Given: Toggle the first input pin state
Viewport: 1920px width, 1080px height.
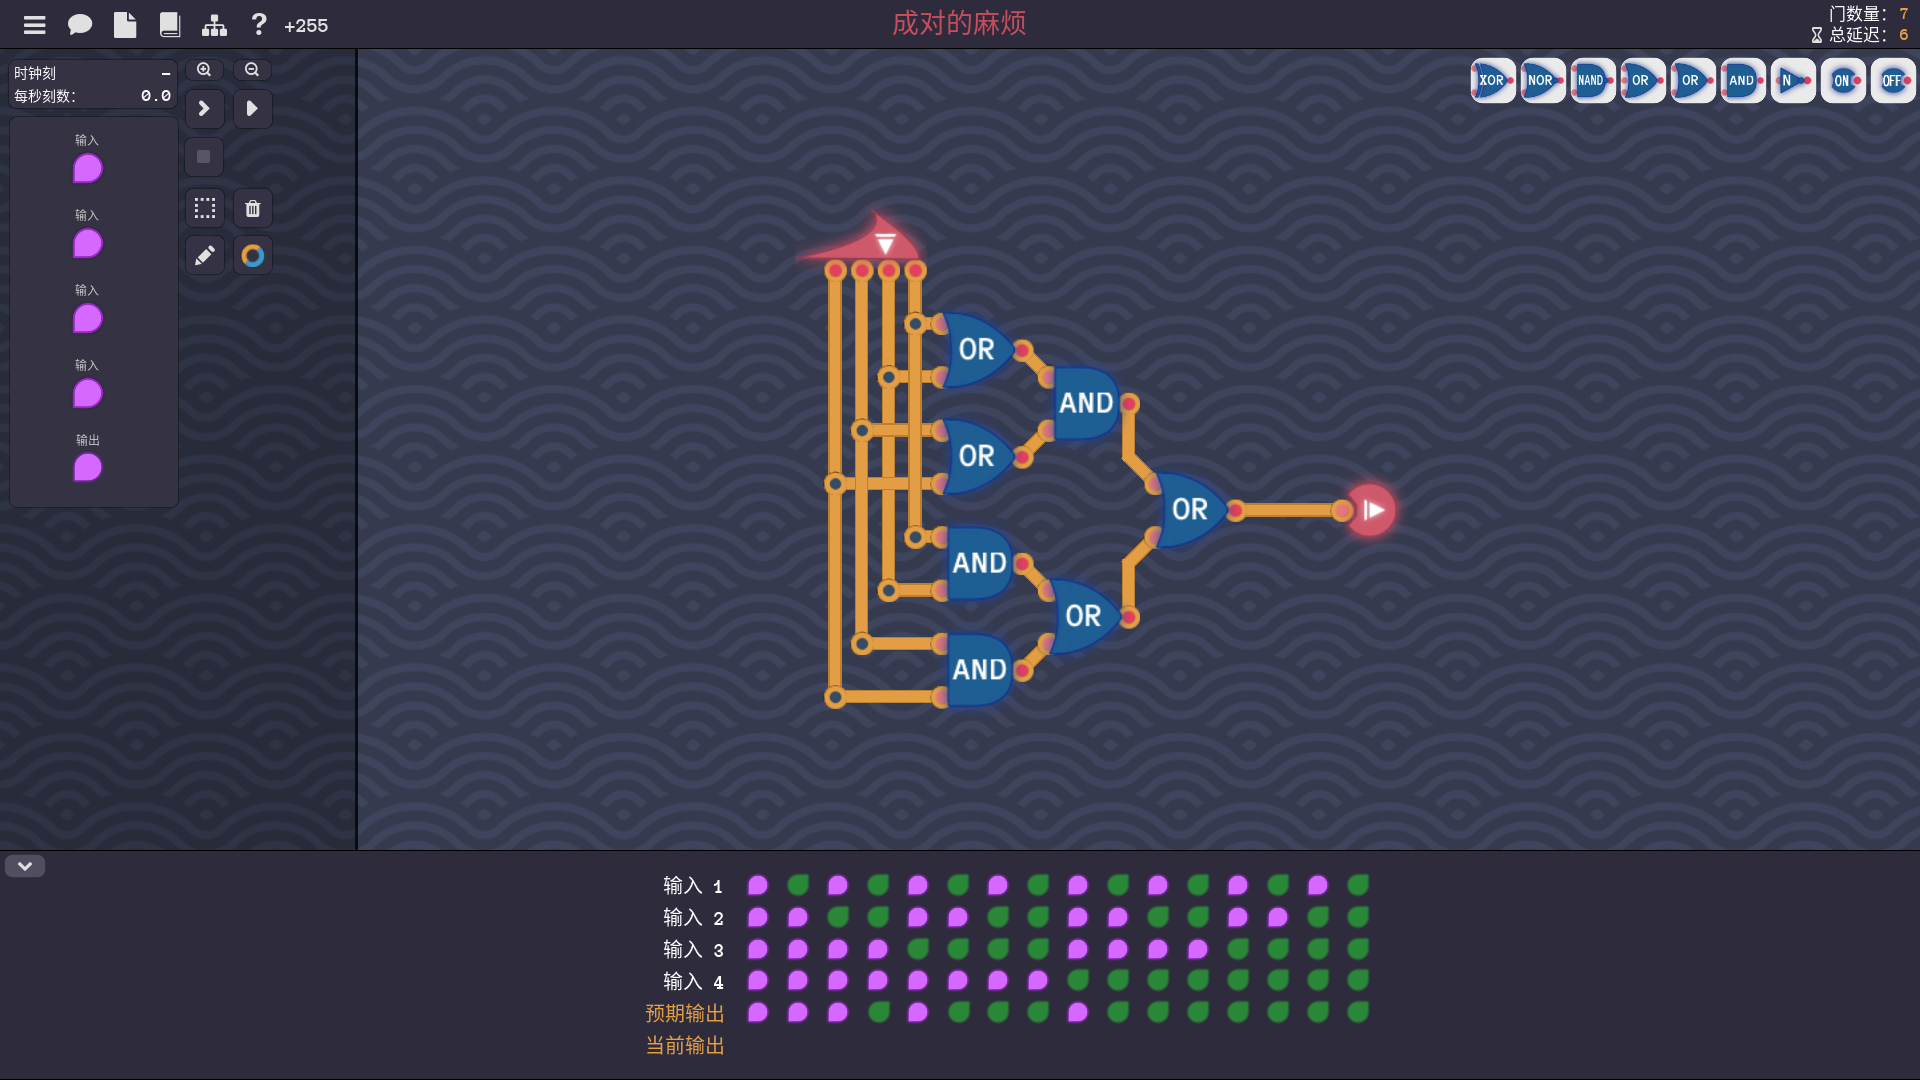Looking at the screenshot, I should (88, 168).
